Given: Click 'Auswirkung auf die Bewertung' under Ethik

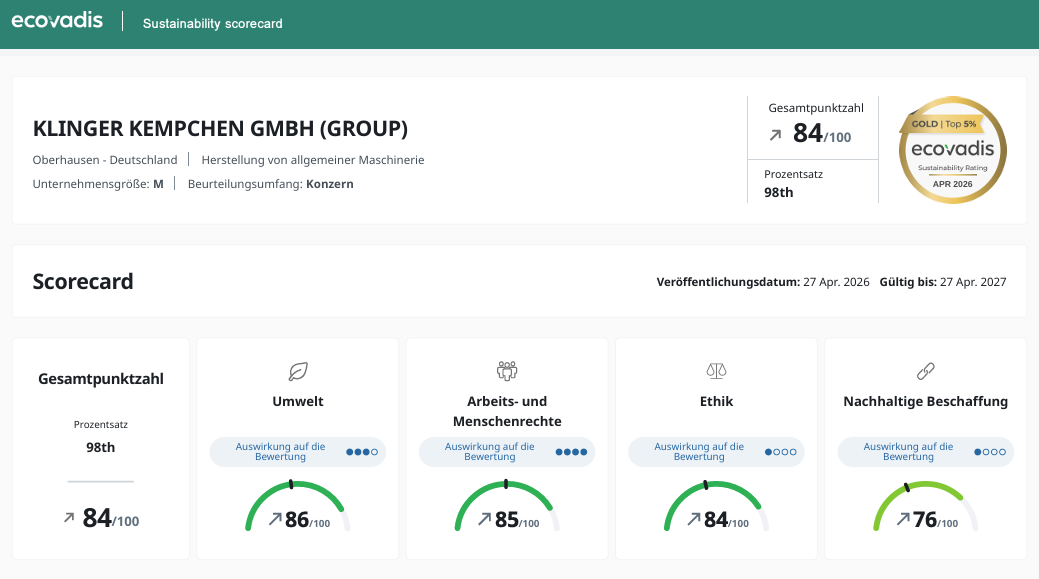Looking at the screenshot, I should [699, 452].
